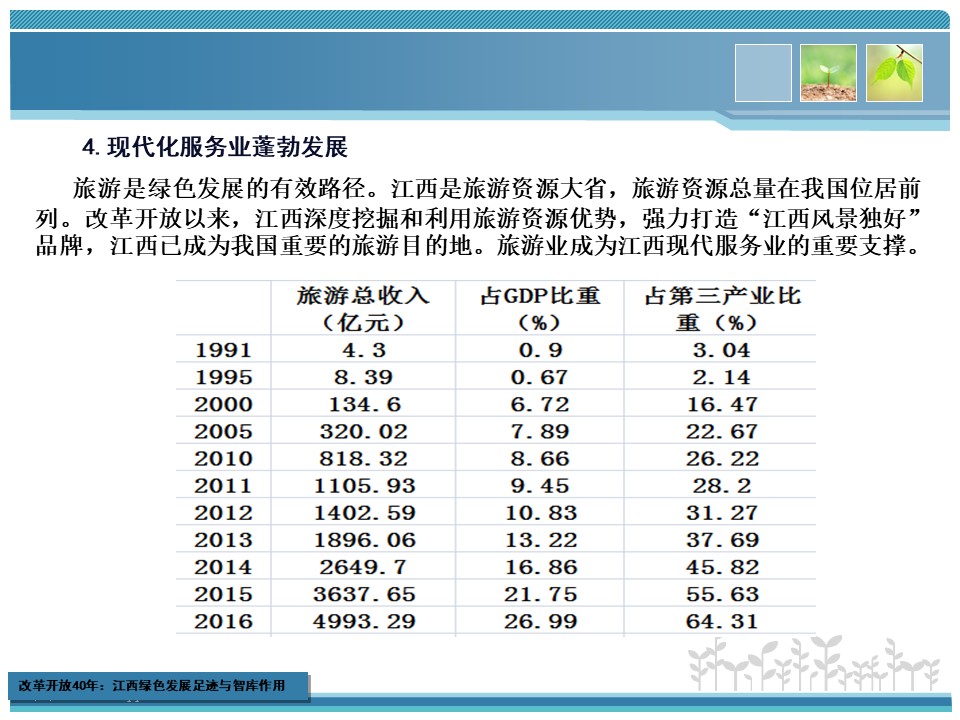Click the year cell '2016'
The image size is (960, 720).
[223, 621]
